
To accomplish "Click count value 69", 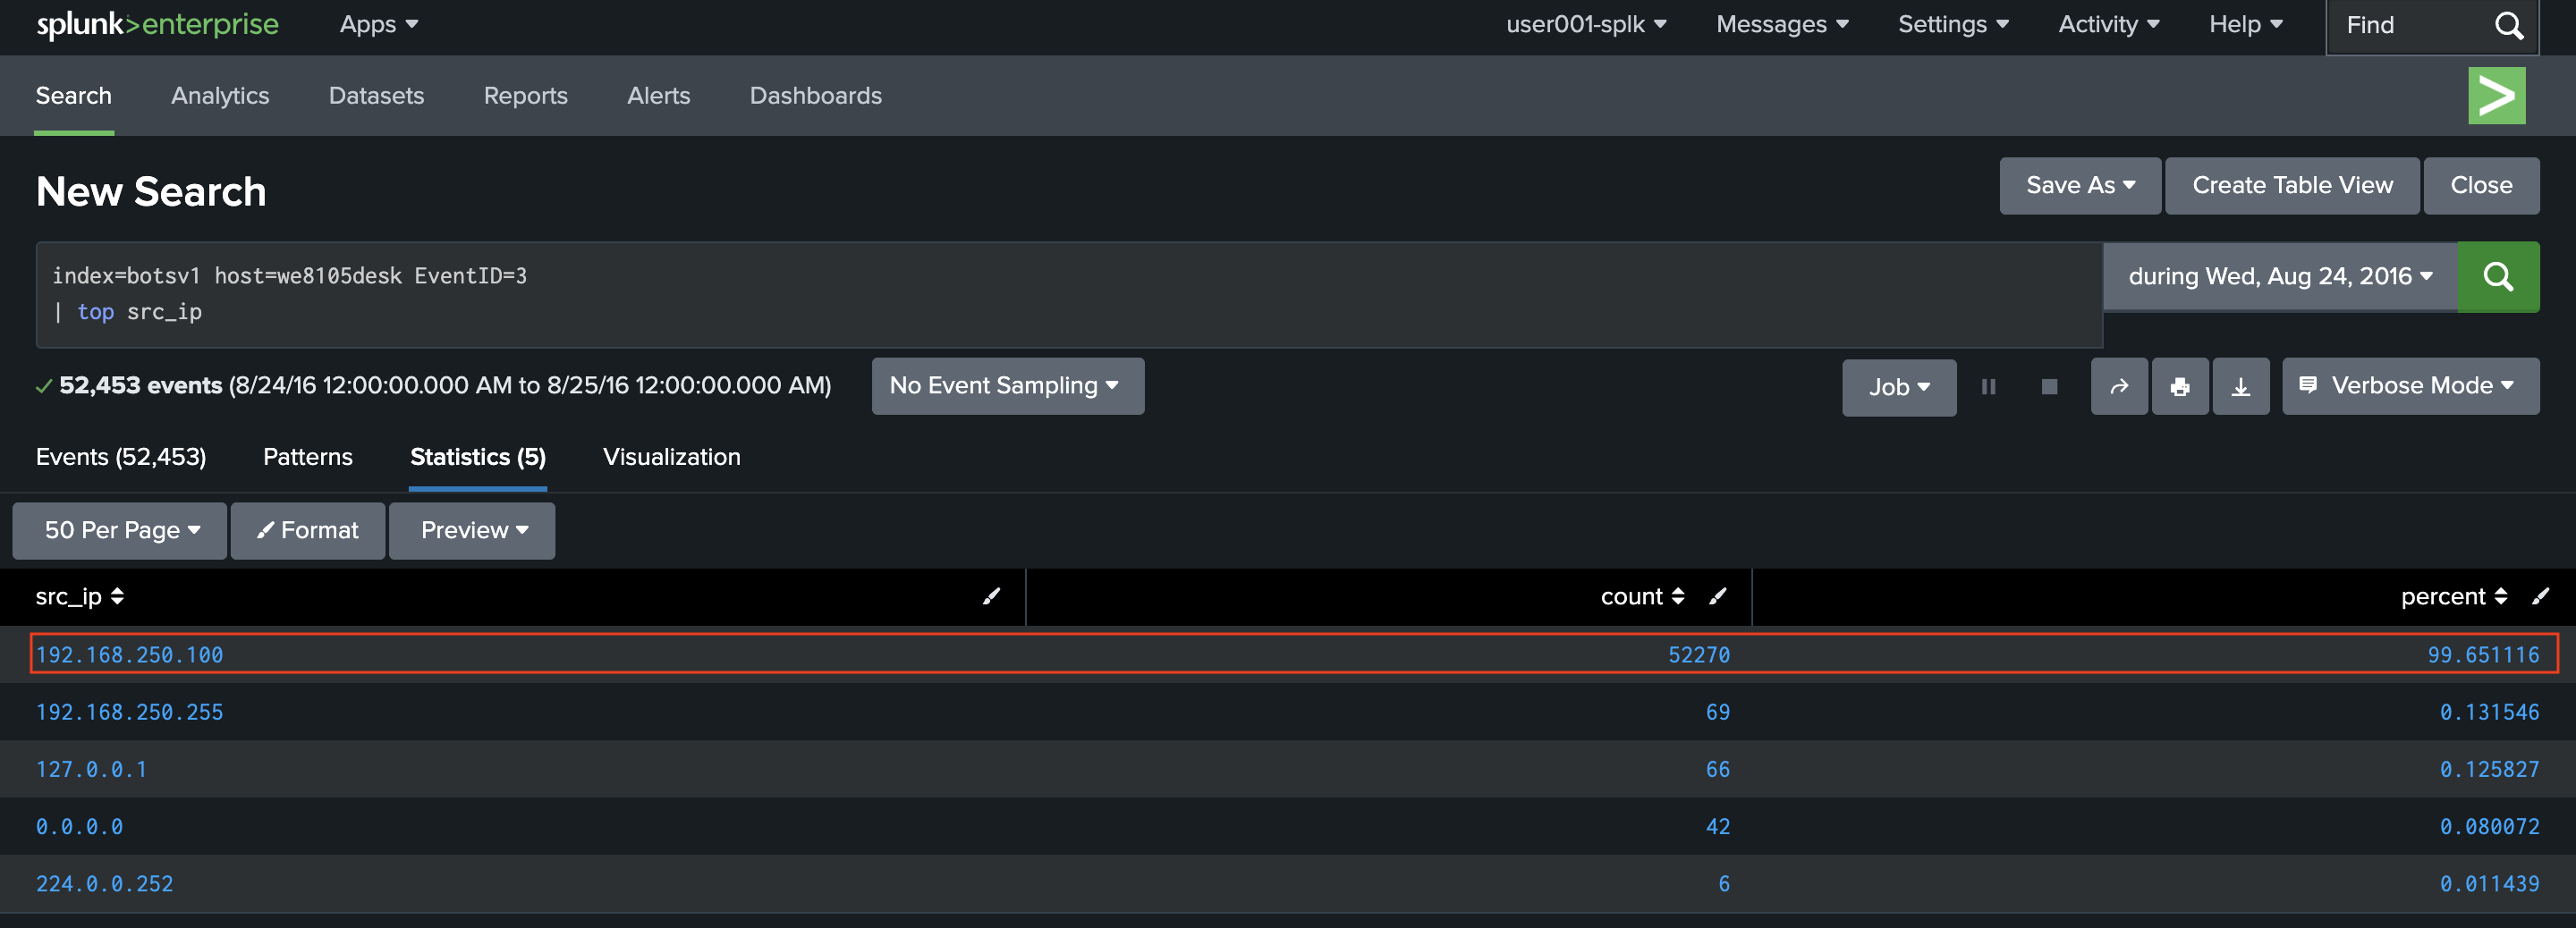I will [x=1717, y=712].
